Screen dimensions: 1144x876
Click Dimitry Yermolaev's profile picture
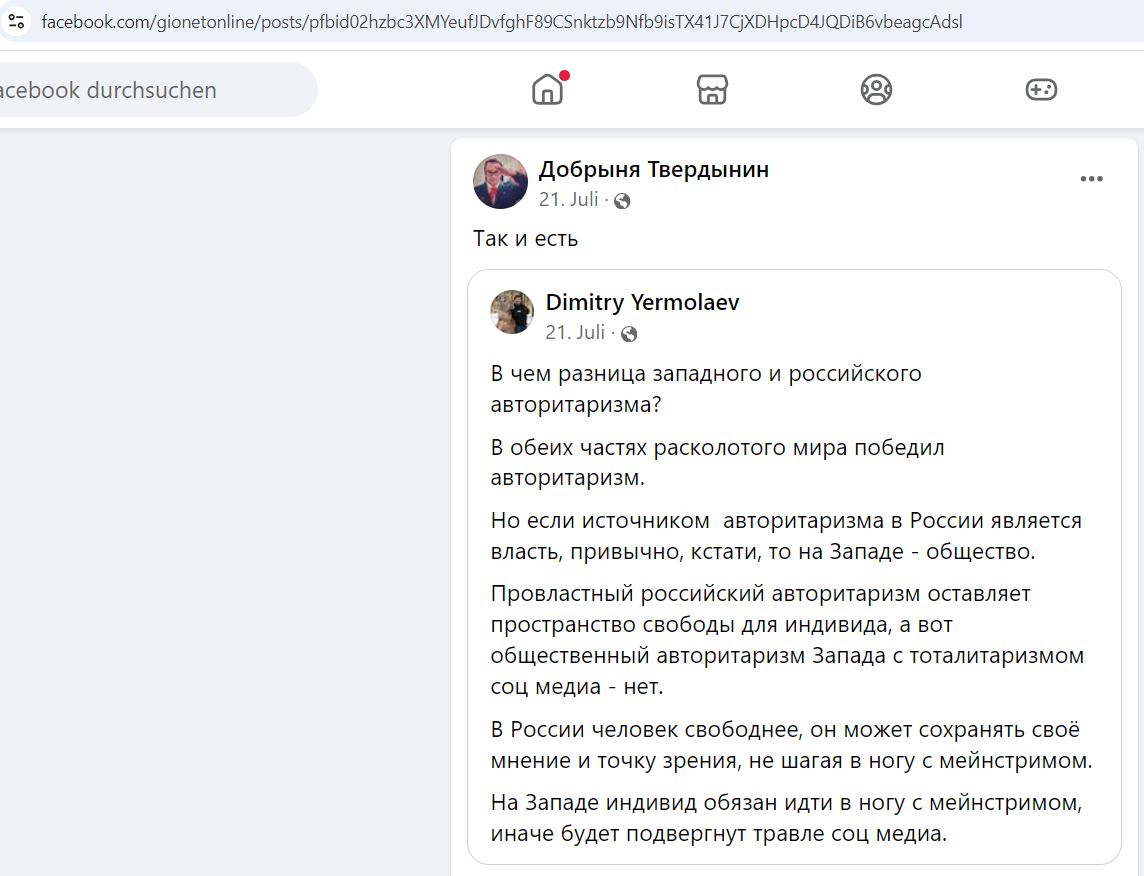click(511, 312)
